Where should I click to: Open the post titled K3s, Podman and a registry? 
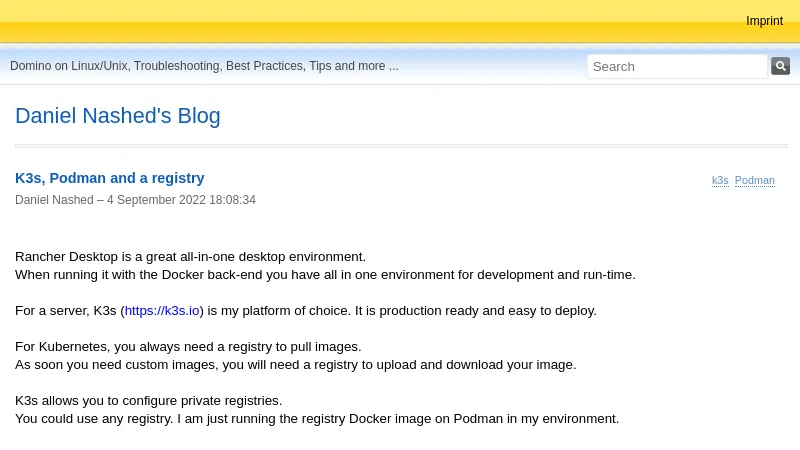109,178
